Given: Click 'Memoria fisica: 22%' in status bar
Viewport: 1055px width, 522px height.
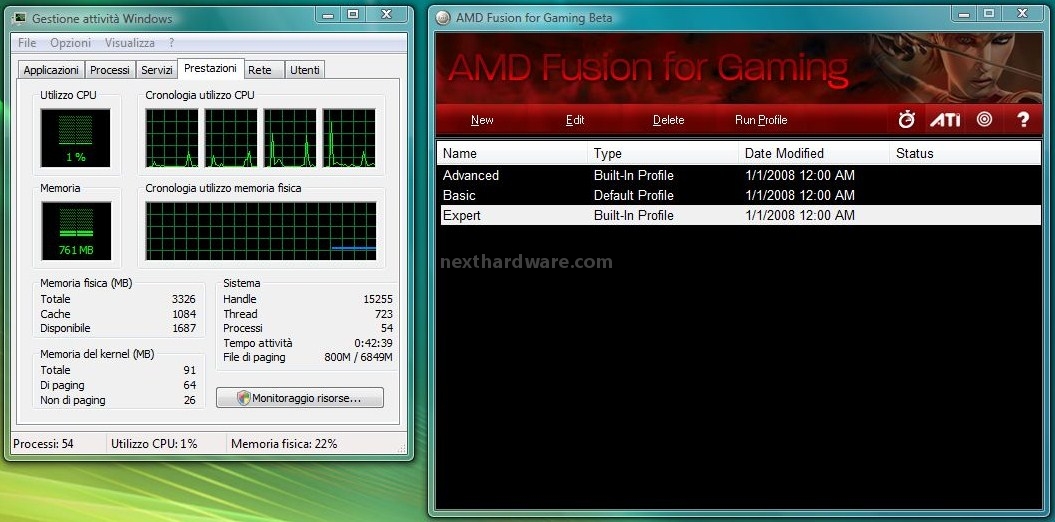Looking at the screenshot, I should 284,443.
